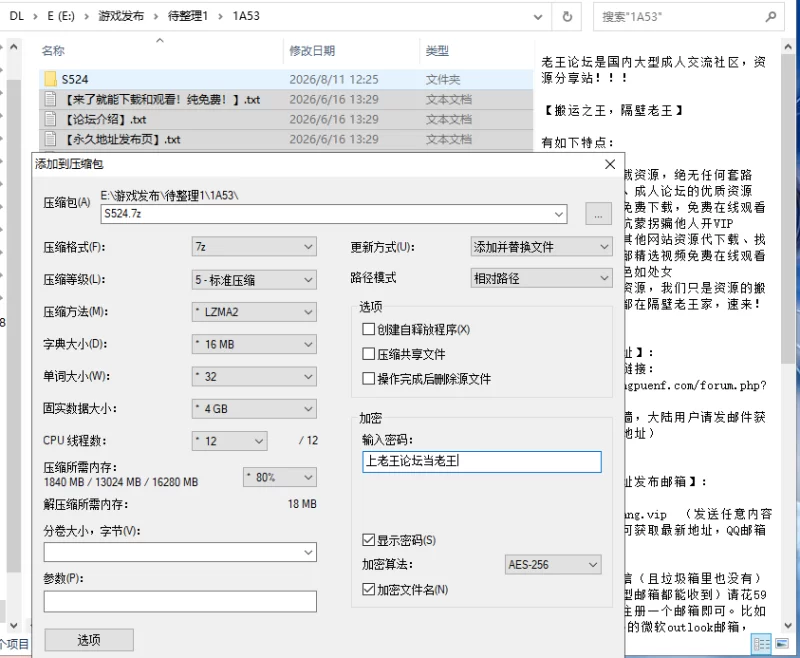The height and width of the screenshot is (658, 800).
Task: Open the 字典大小 16 MB dropdown
Action: click(254, 344)
